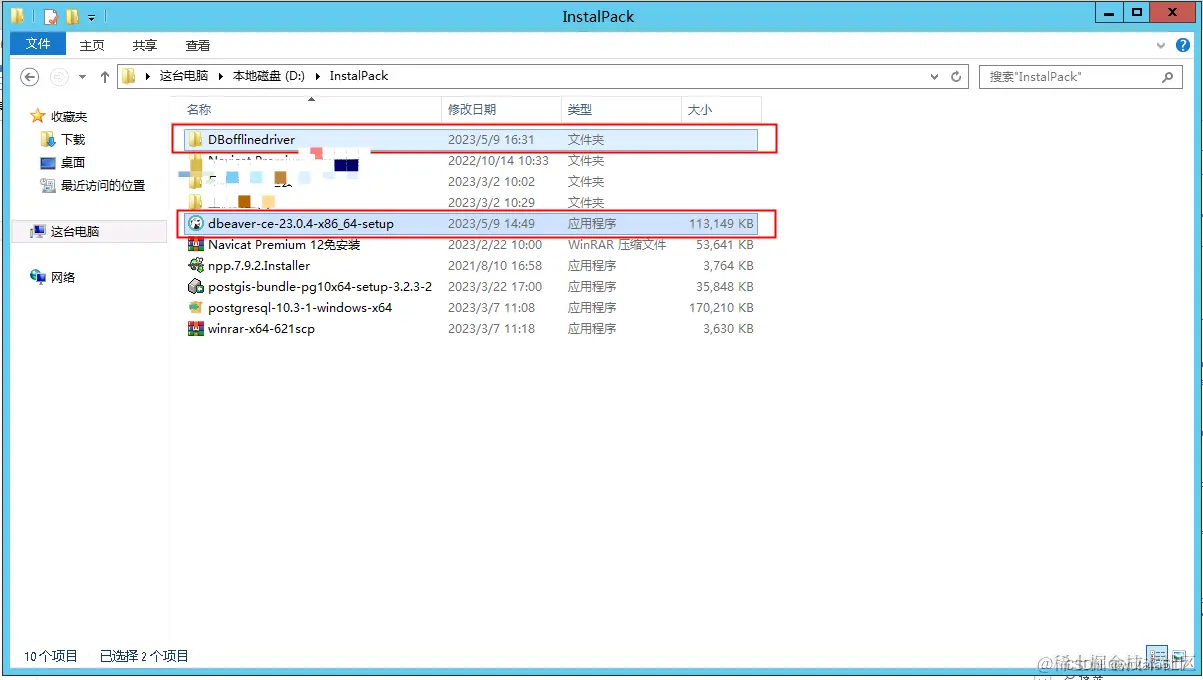Click the file name winrar-x64-621scp
1203x680 pixels.
tap(261, 329)
